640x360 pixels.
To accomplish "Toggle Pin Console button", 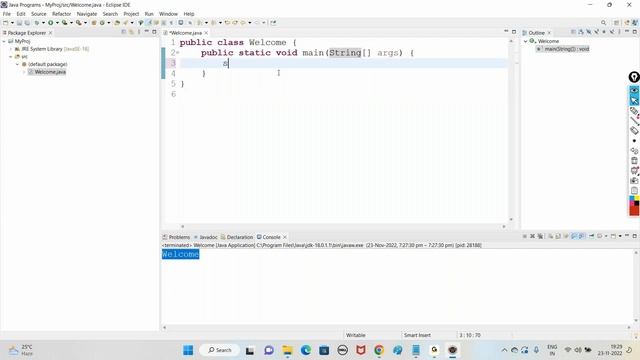I will 591,236.
